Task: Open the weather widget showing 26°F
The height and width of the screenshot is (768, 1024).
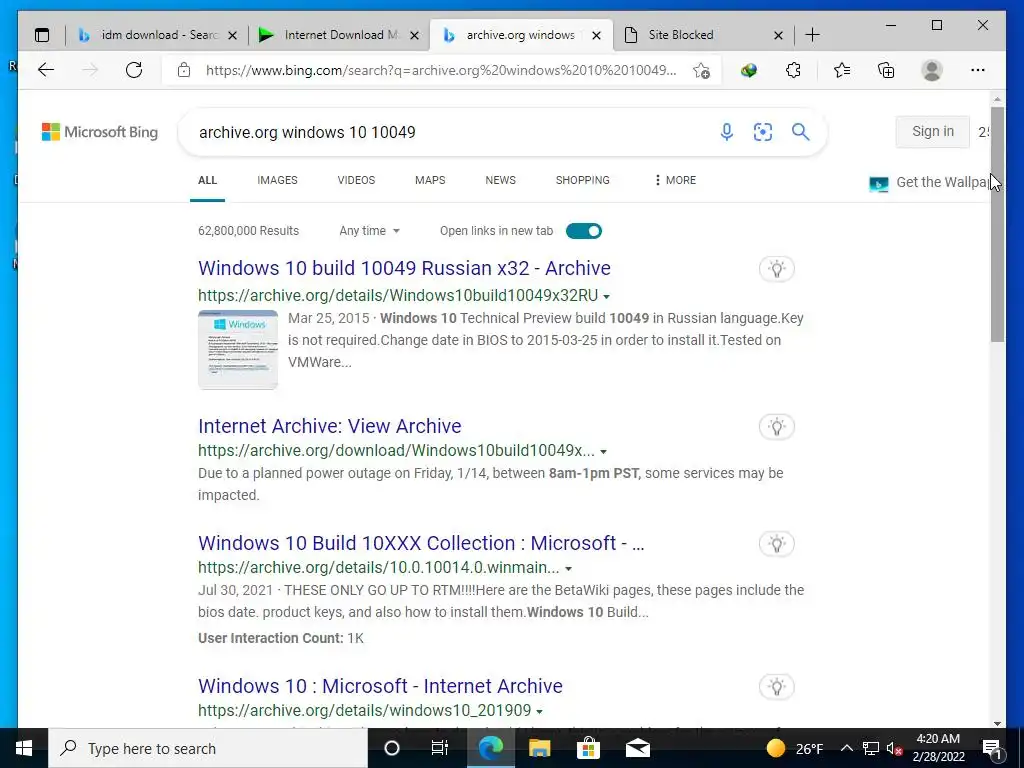Action: coord(795,748)
